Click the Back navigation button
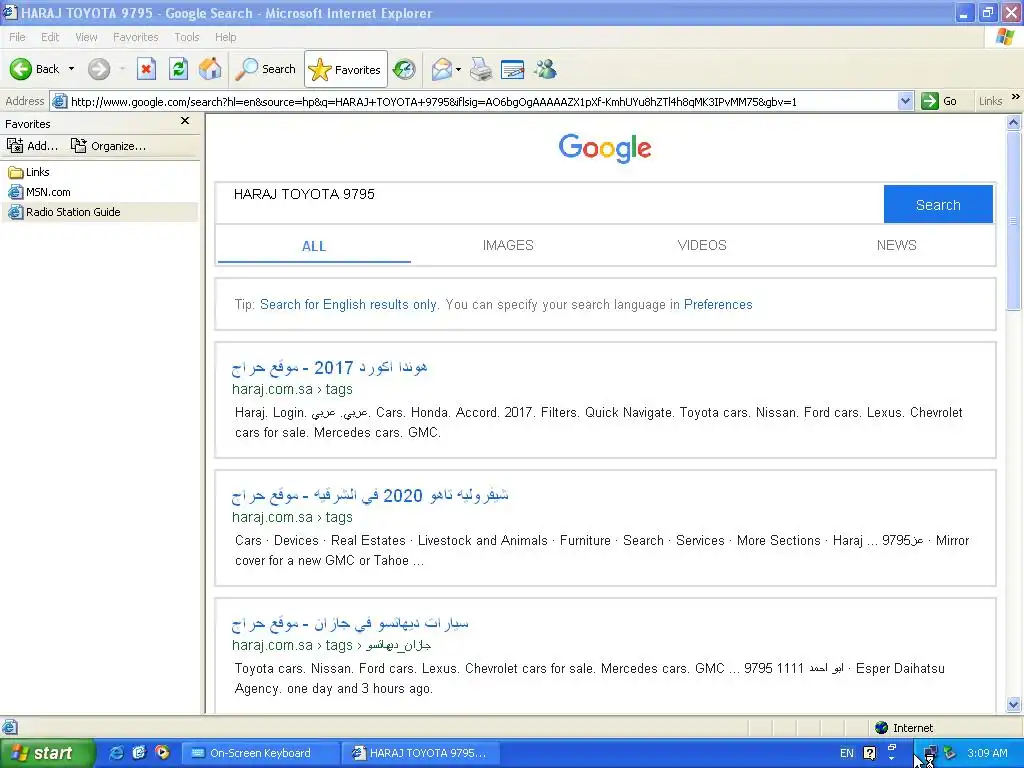Viewport: 1024px width, 768px height. pyautogui.click(x=34, y=69)
